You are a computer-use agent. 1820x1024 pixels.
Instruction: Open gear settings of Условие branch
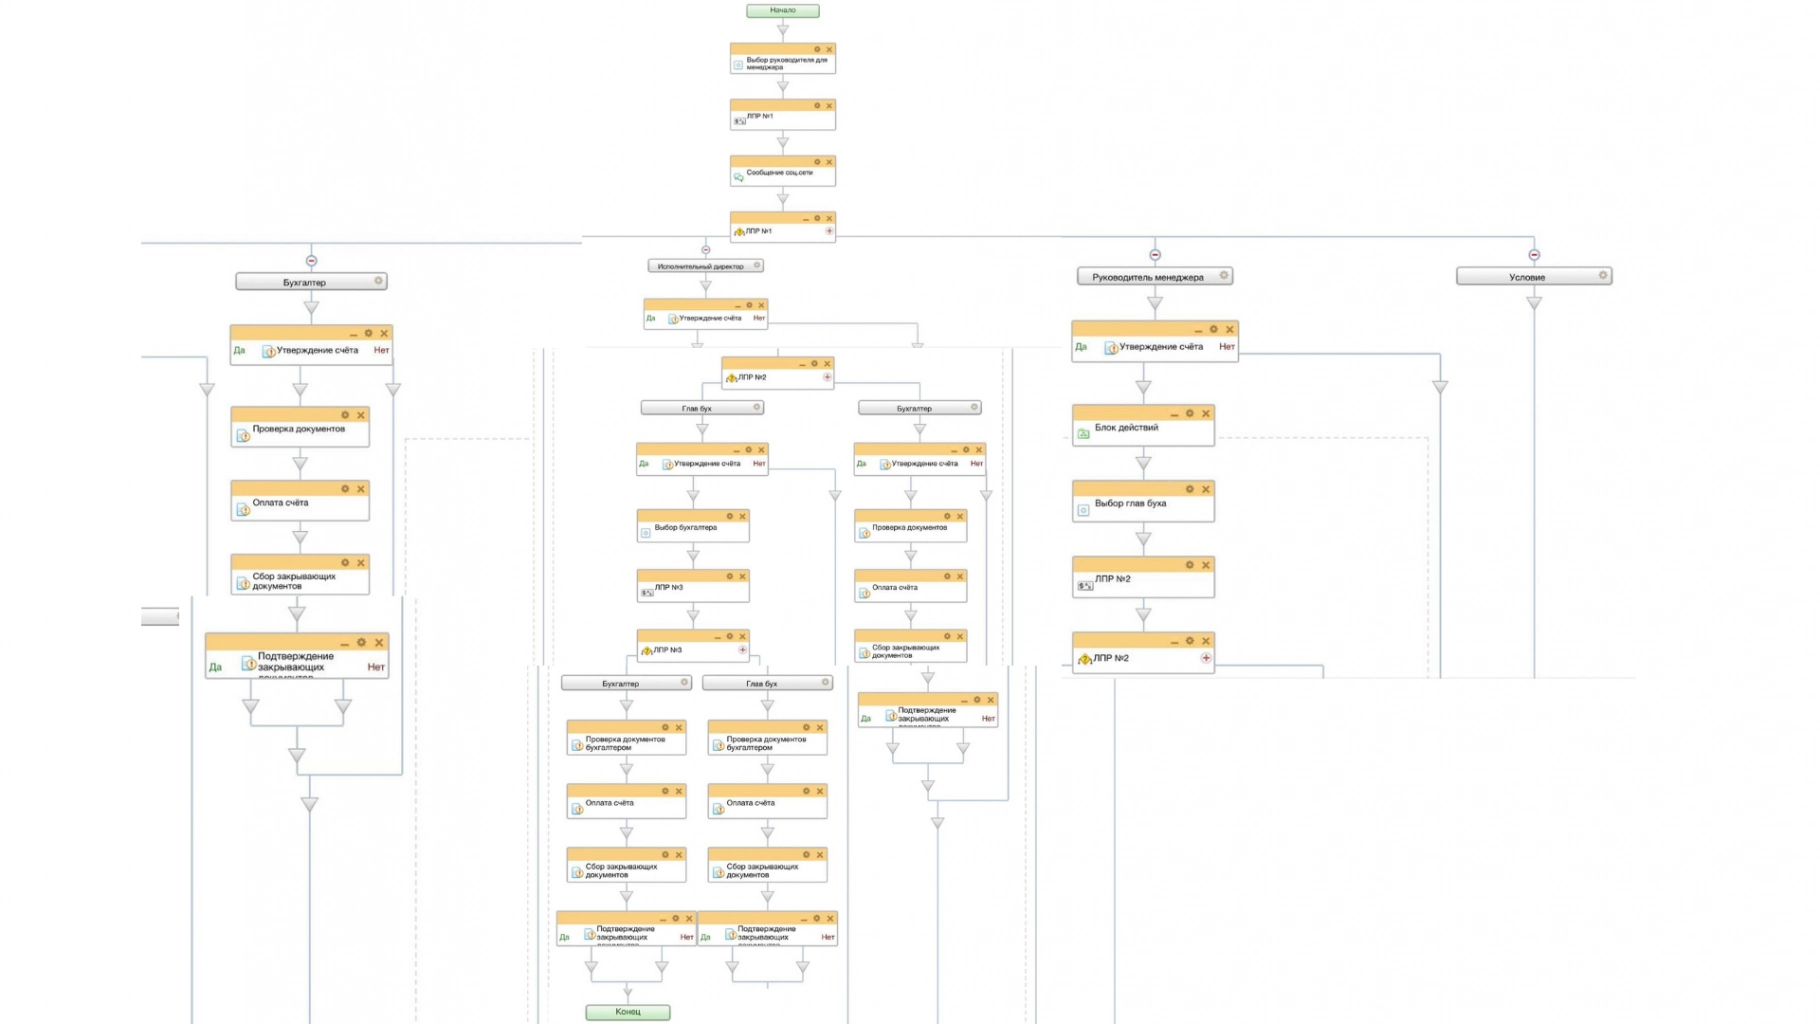(x=1603, y=275)
